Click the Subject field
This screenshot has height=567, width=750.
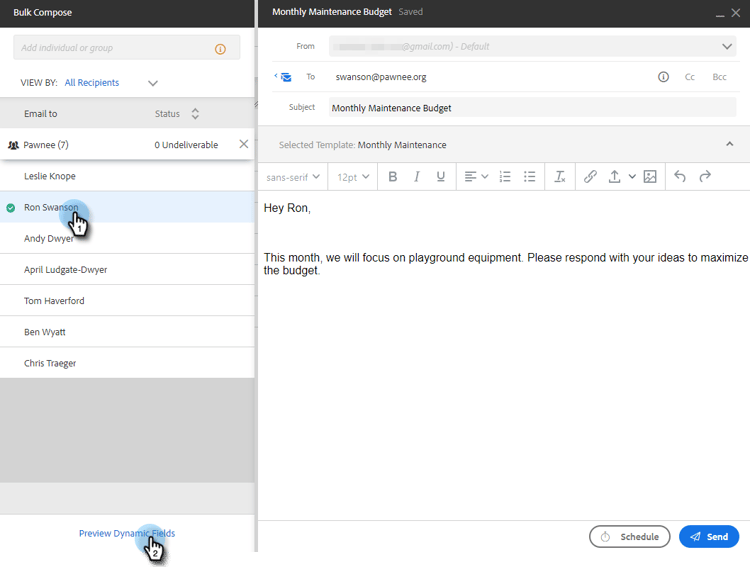coord(532,108)
